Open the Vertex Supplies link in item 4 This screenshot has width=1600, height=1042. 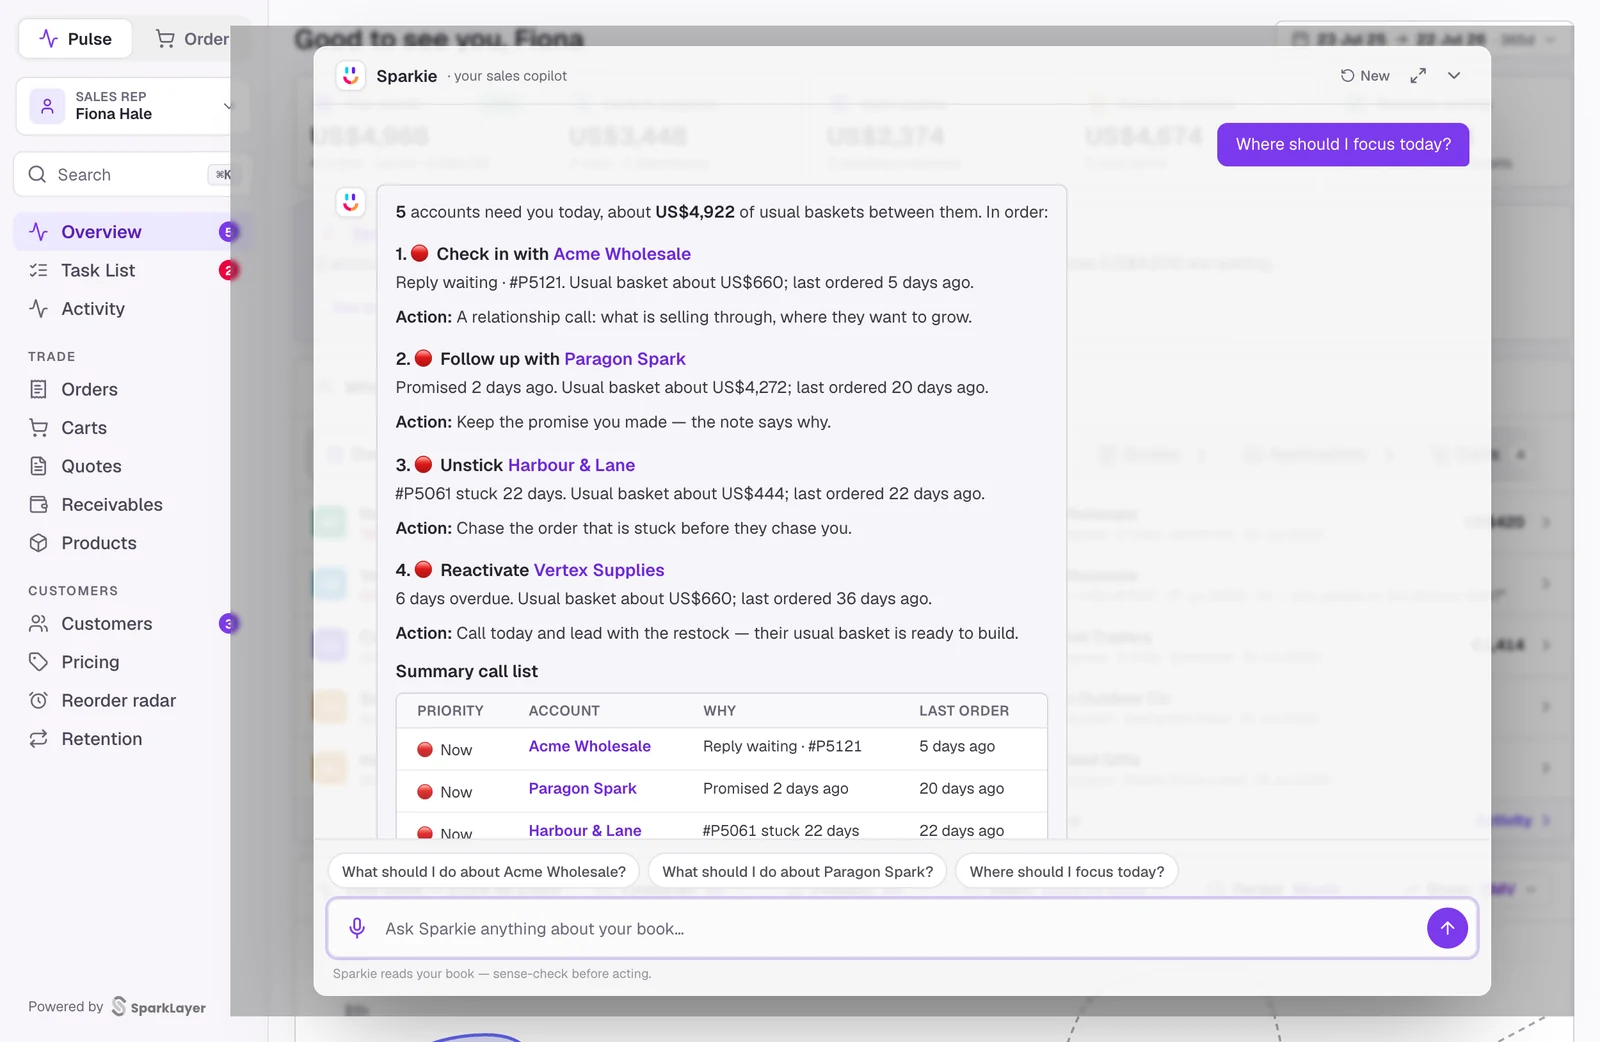coord(599,570)
